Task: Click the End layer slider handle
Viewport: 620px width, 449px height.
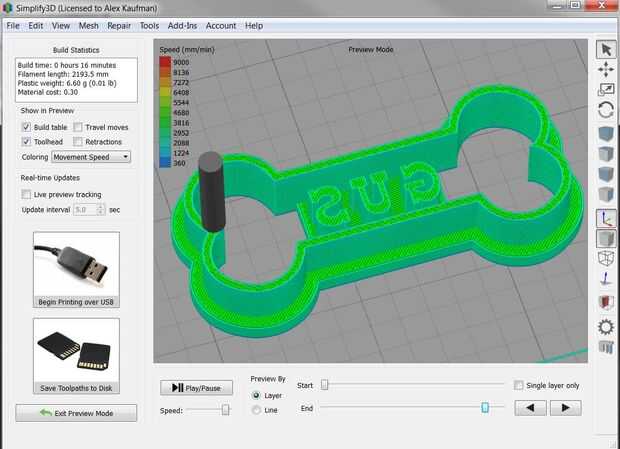Action: [485, 407]
